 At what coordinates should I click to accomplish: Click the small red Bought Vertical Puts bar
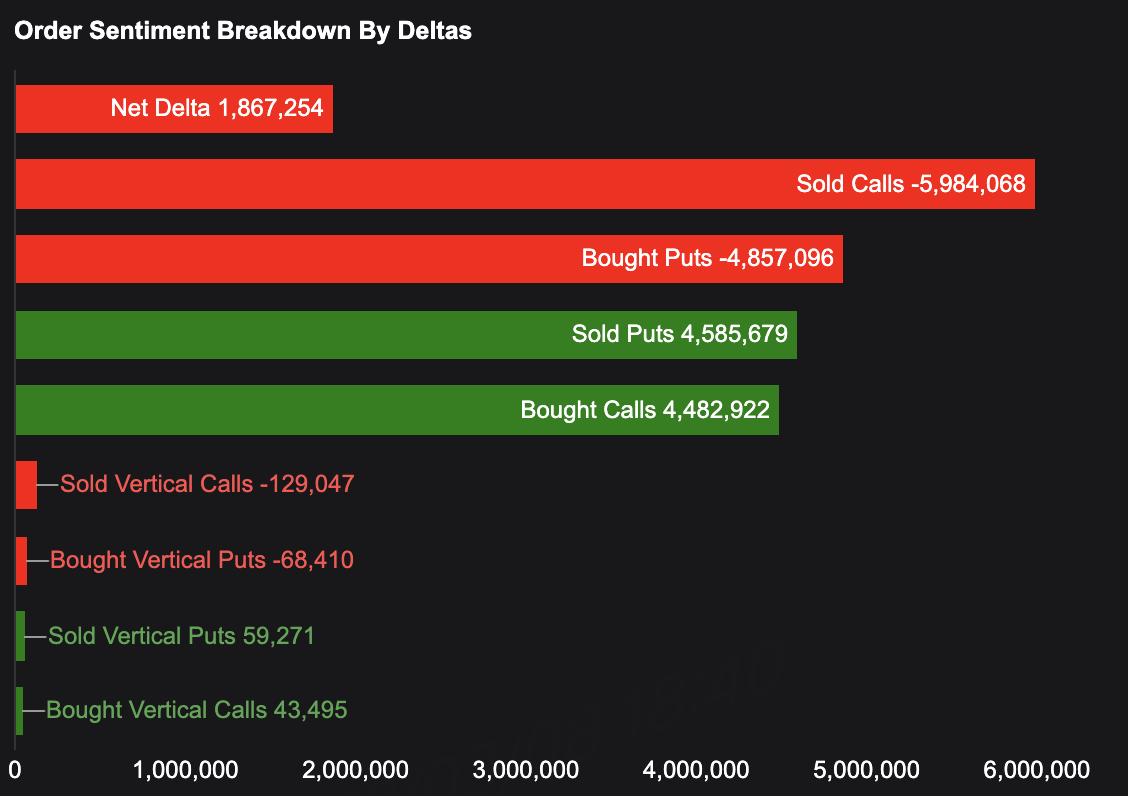[21, 561]
